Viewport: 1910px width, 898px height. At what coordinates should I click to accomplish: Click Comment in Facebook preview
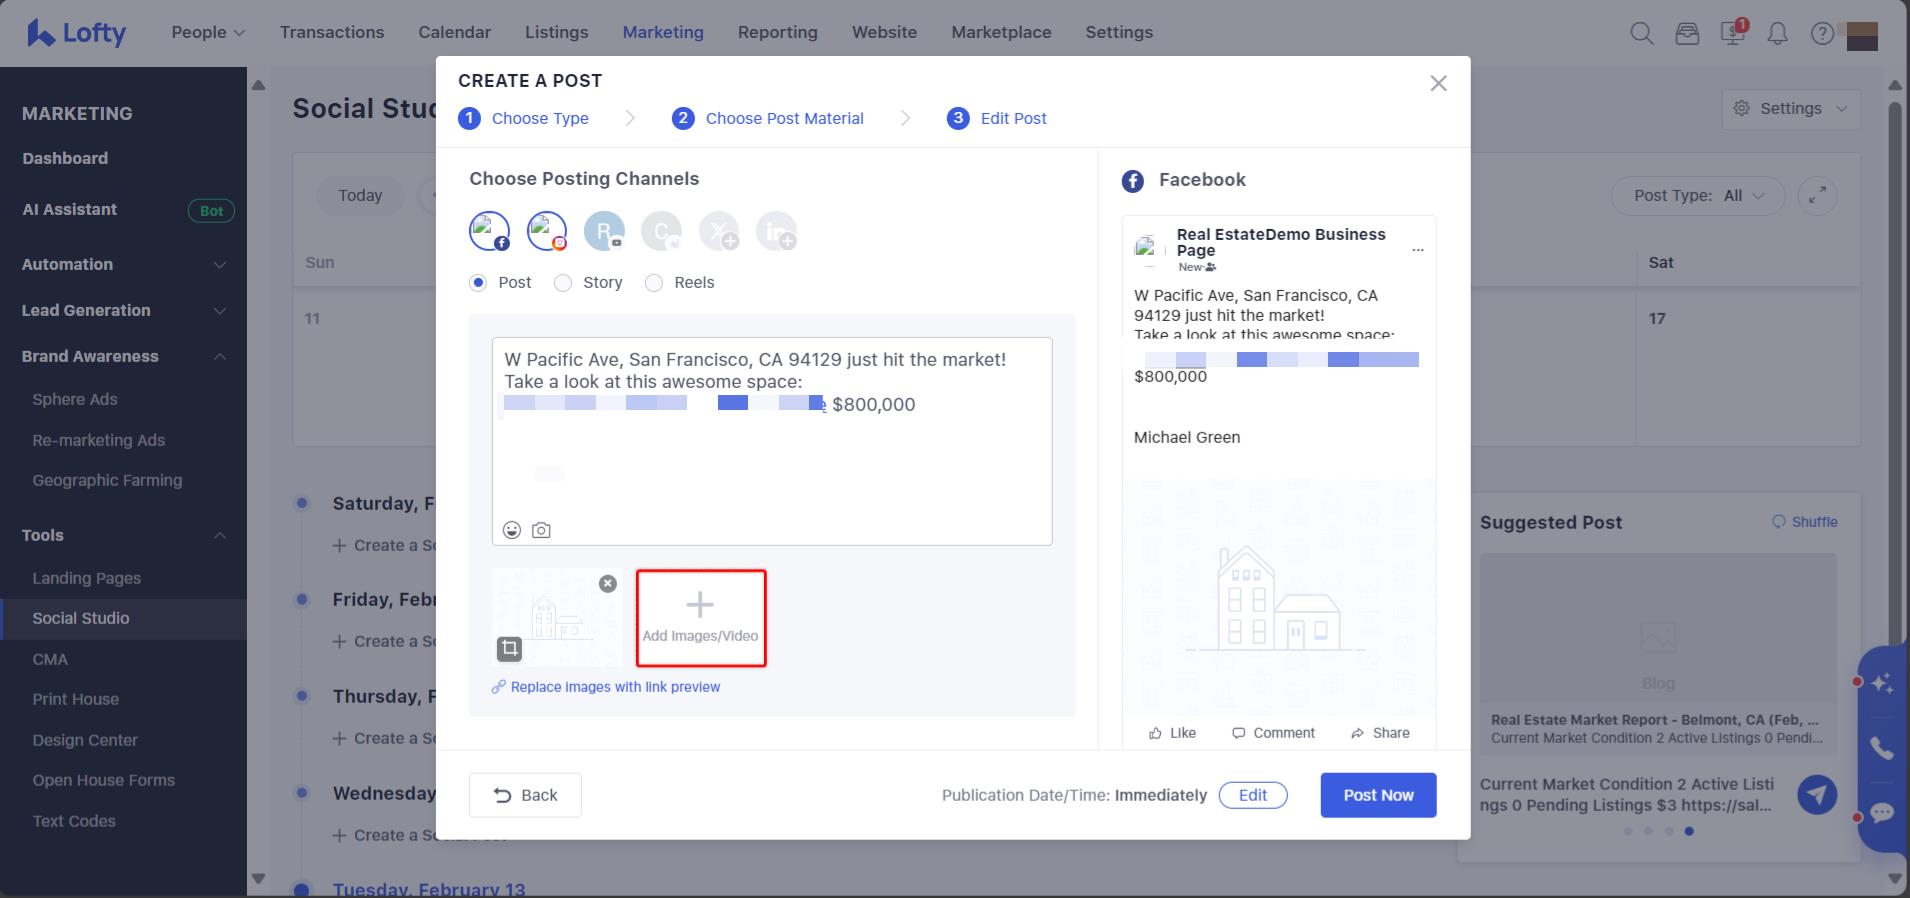(1273, 733)
